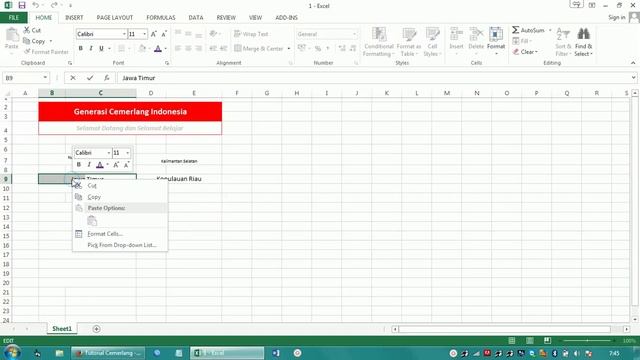Viewport: 640px width, 360px height.
Task: Select the Sheet1 tab
Action: pyautogui.click(x=62, y=329)
